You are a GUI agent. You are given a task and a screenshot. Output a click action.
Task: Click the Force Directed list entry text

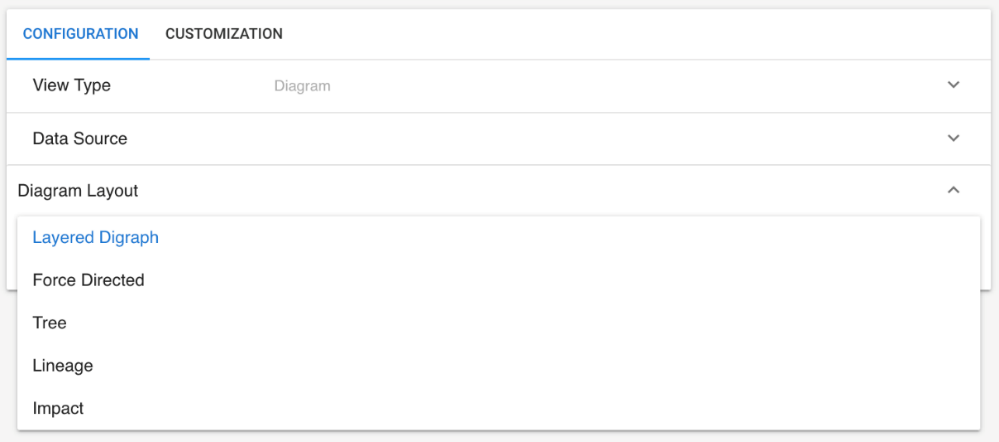point(88,281)
